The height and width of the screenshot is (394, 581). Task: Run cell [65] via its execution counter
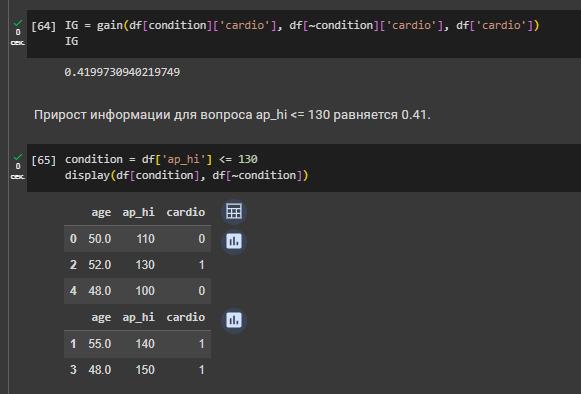44,160
